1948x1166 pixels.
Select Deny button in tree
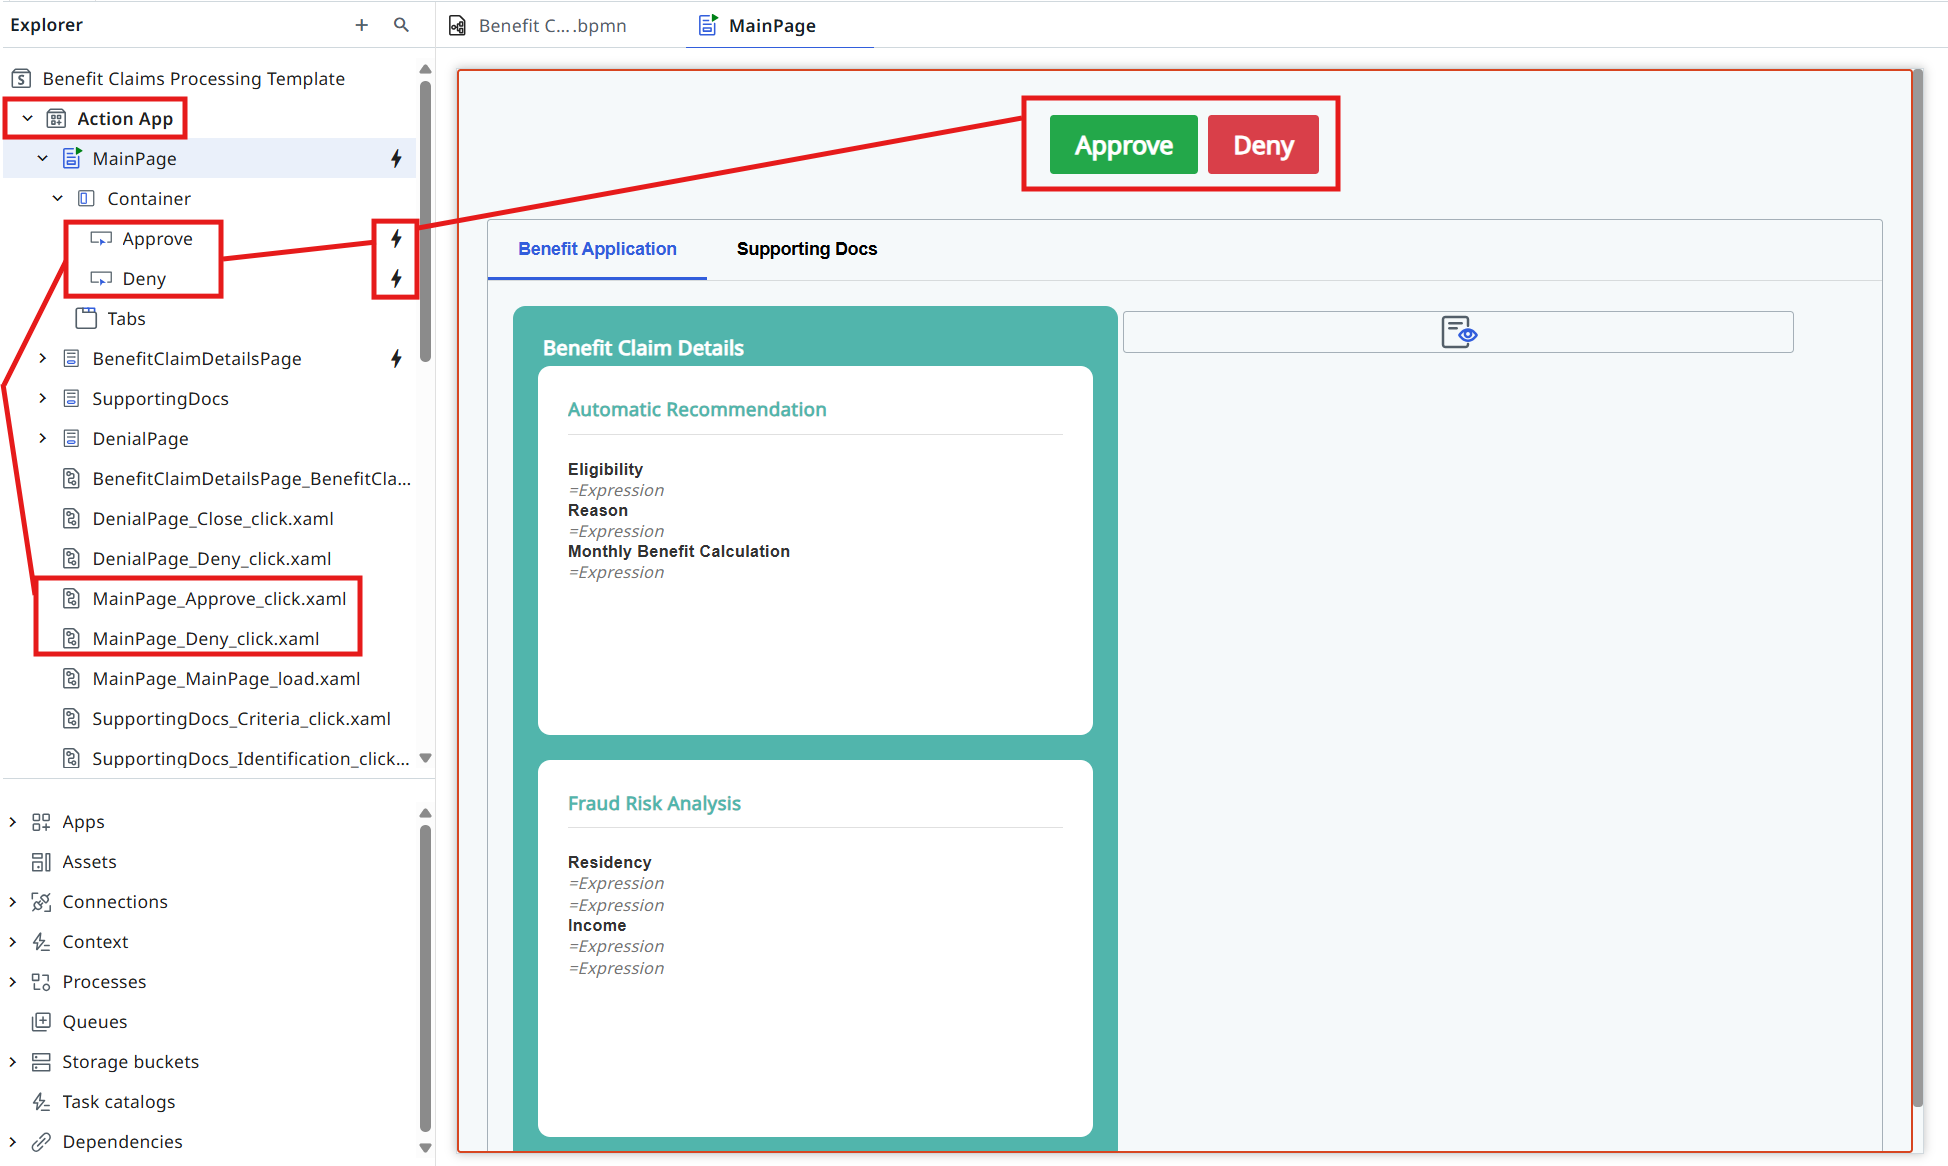click(144, 278)
